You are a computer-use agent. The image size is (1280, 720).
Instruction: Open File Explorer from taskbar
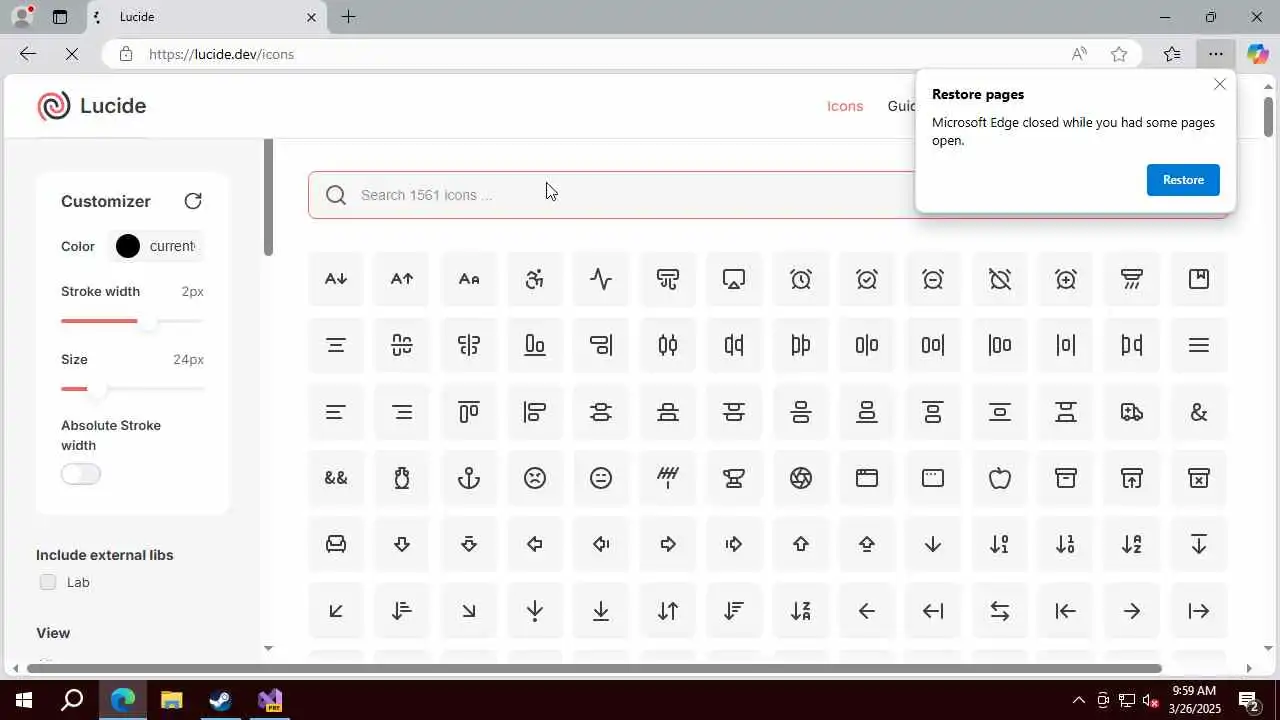172,700
